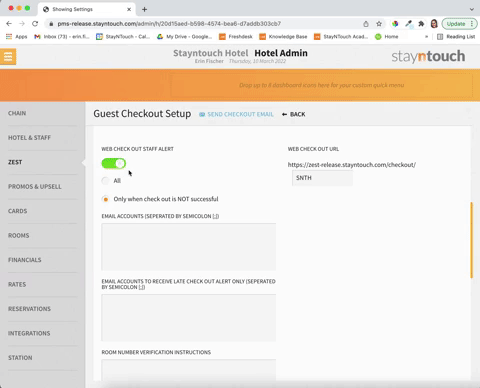Click the Web Check Out URL input field
This screenshot has height=388, width=480.
[322, 178]
